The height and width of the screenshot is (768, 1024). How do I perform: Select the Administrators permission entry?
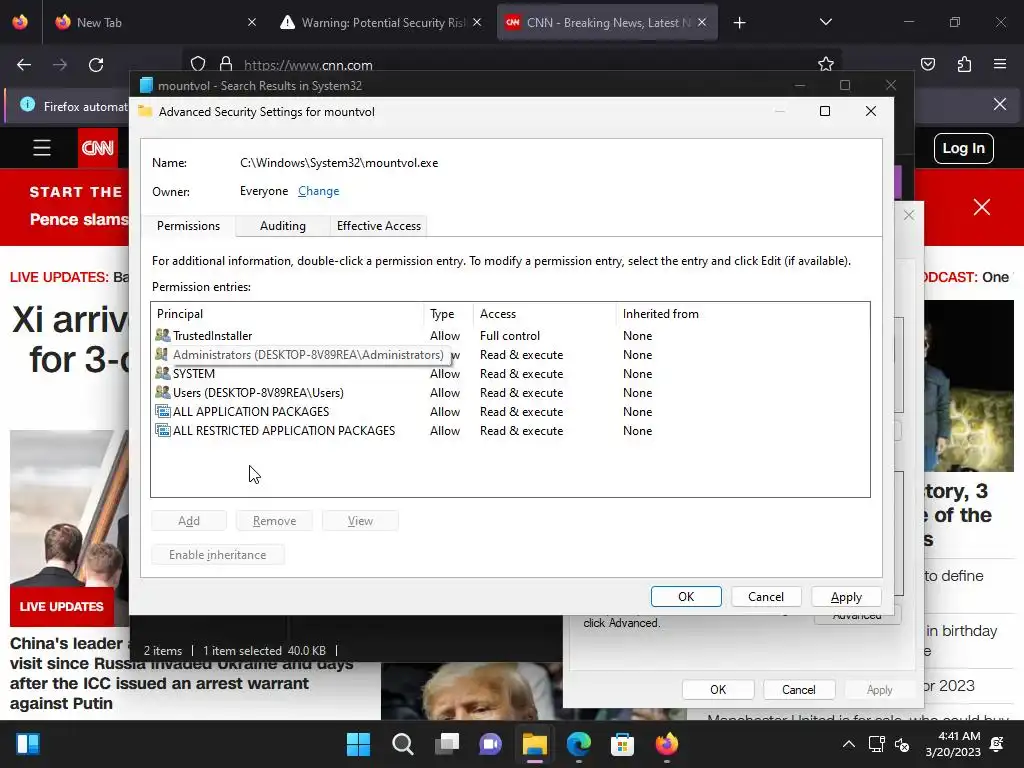click(x=509, y=355)
